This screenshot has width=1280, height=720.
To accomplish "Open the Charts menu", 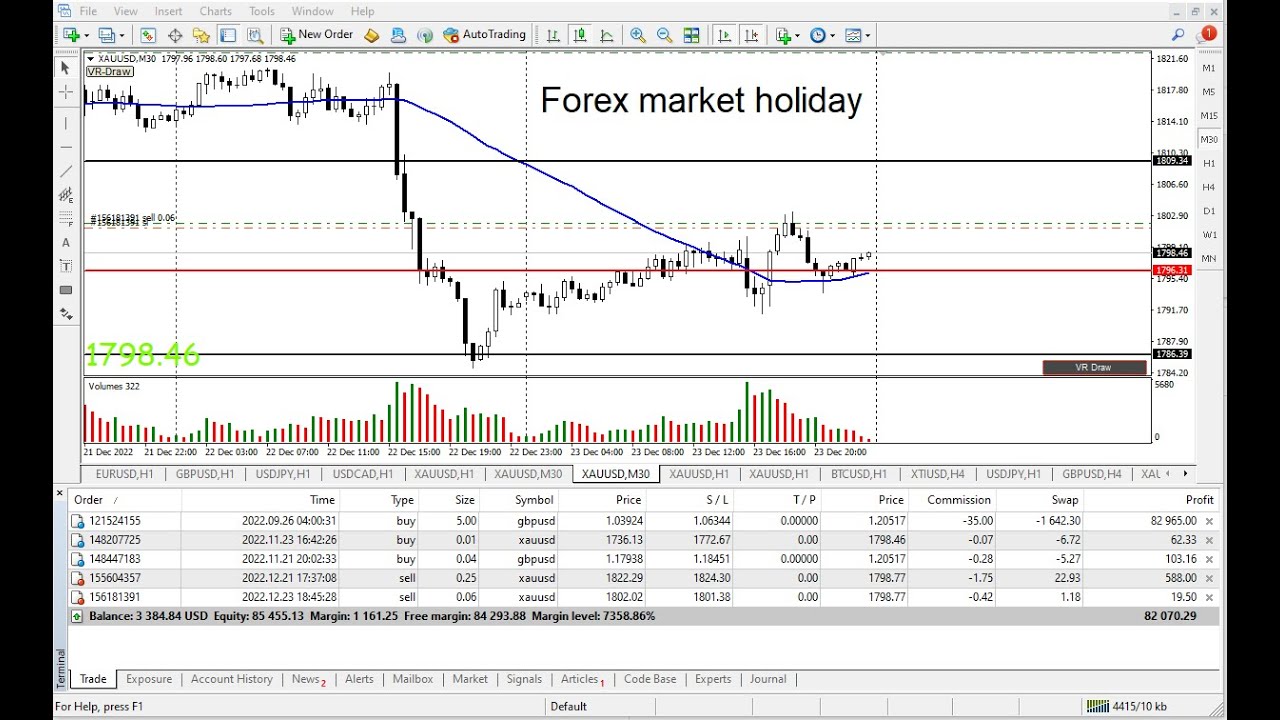I will point(215,11).
